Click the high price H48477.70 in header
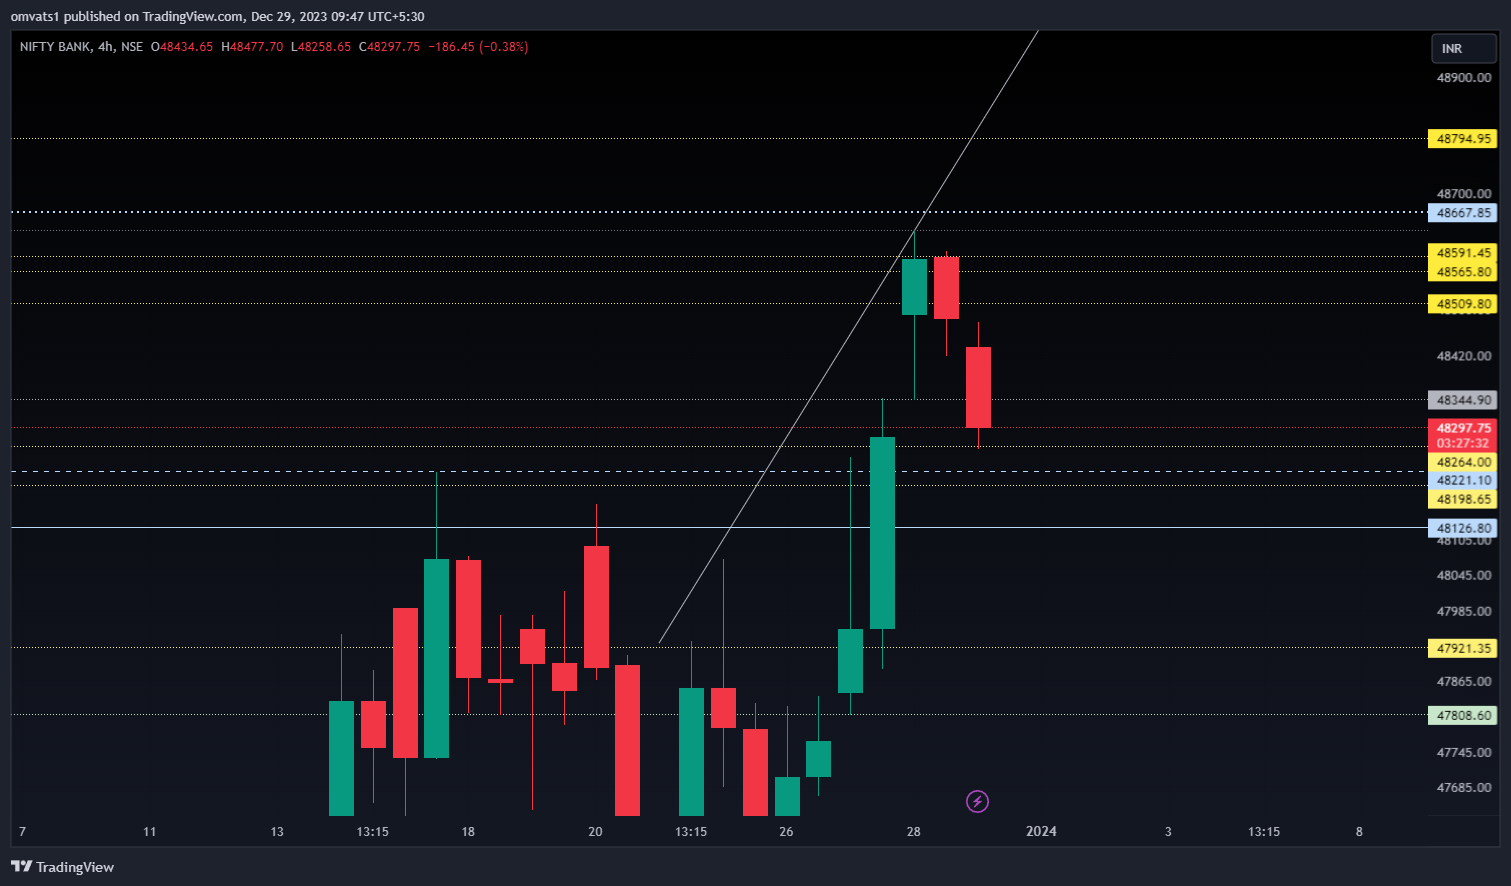This screenshot has height=886, width=1511. click(x=252, y=47)
